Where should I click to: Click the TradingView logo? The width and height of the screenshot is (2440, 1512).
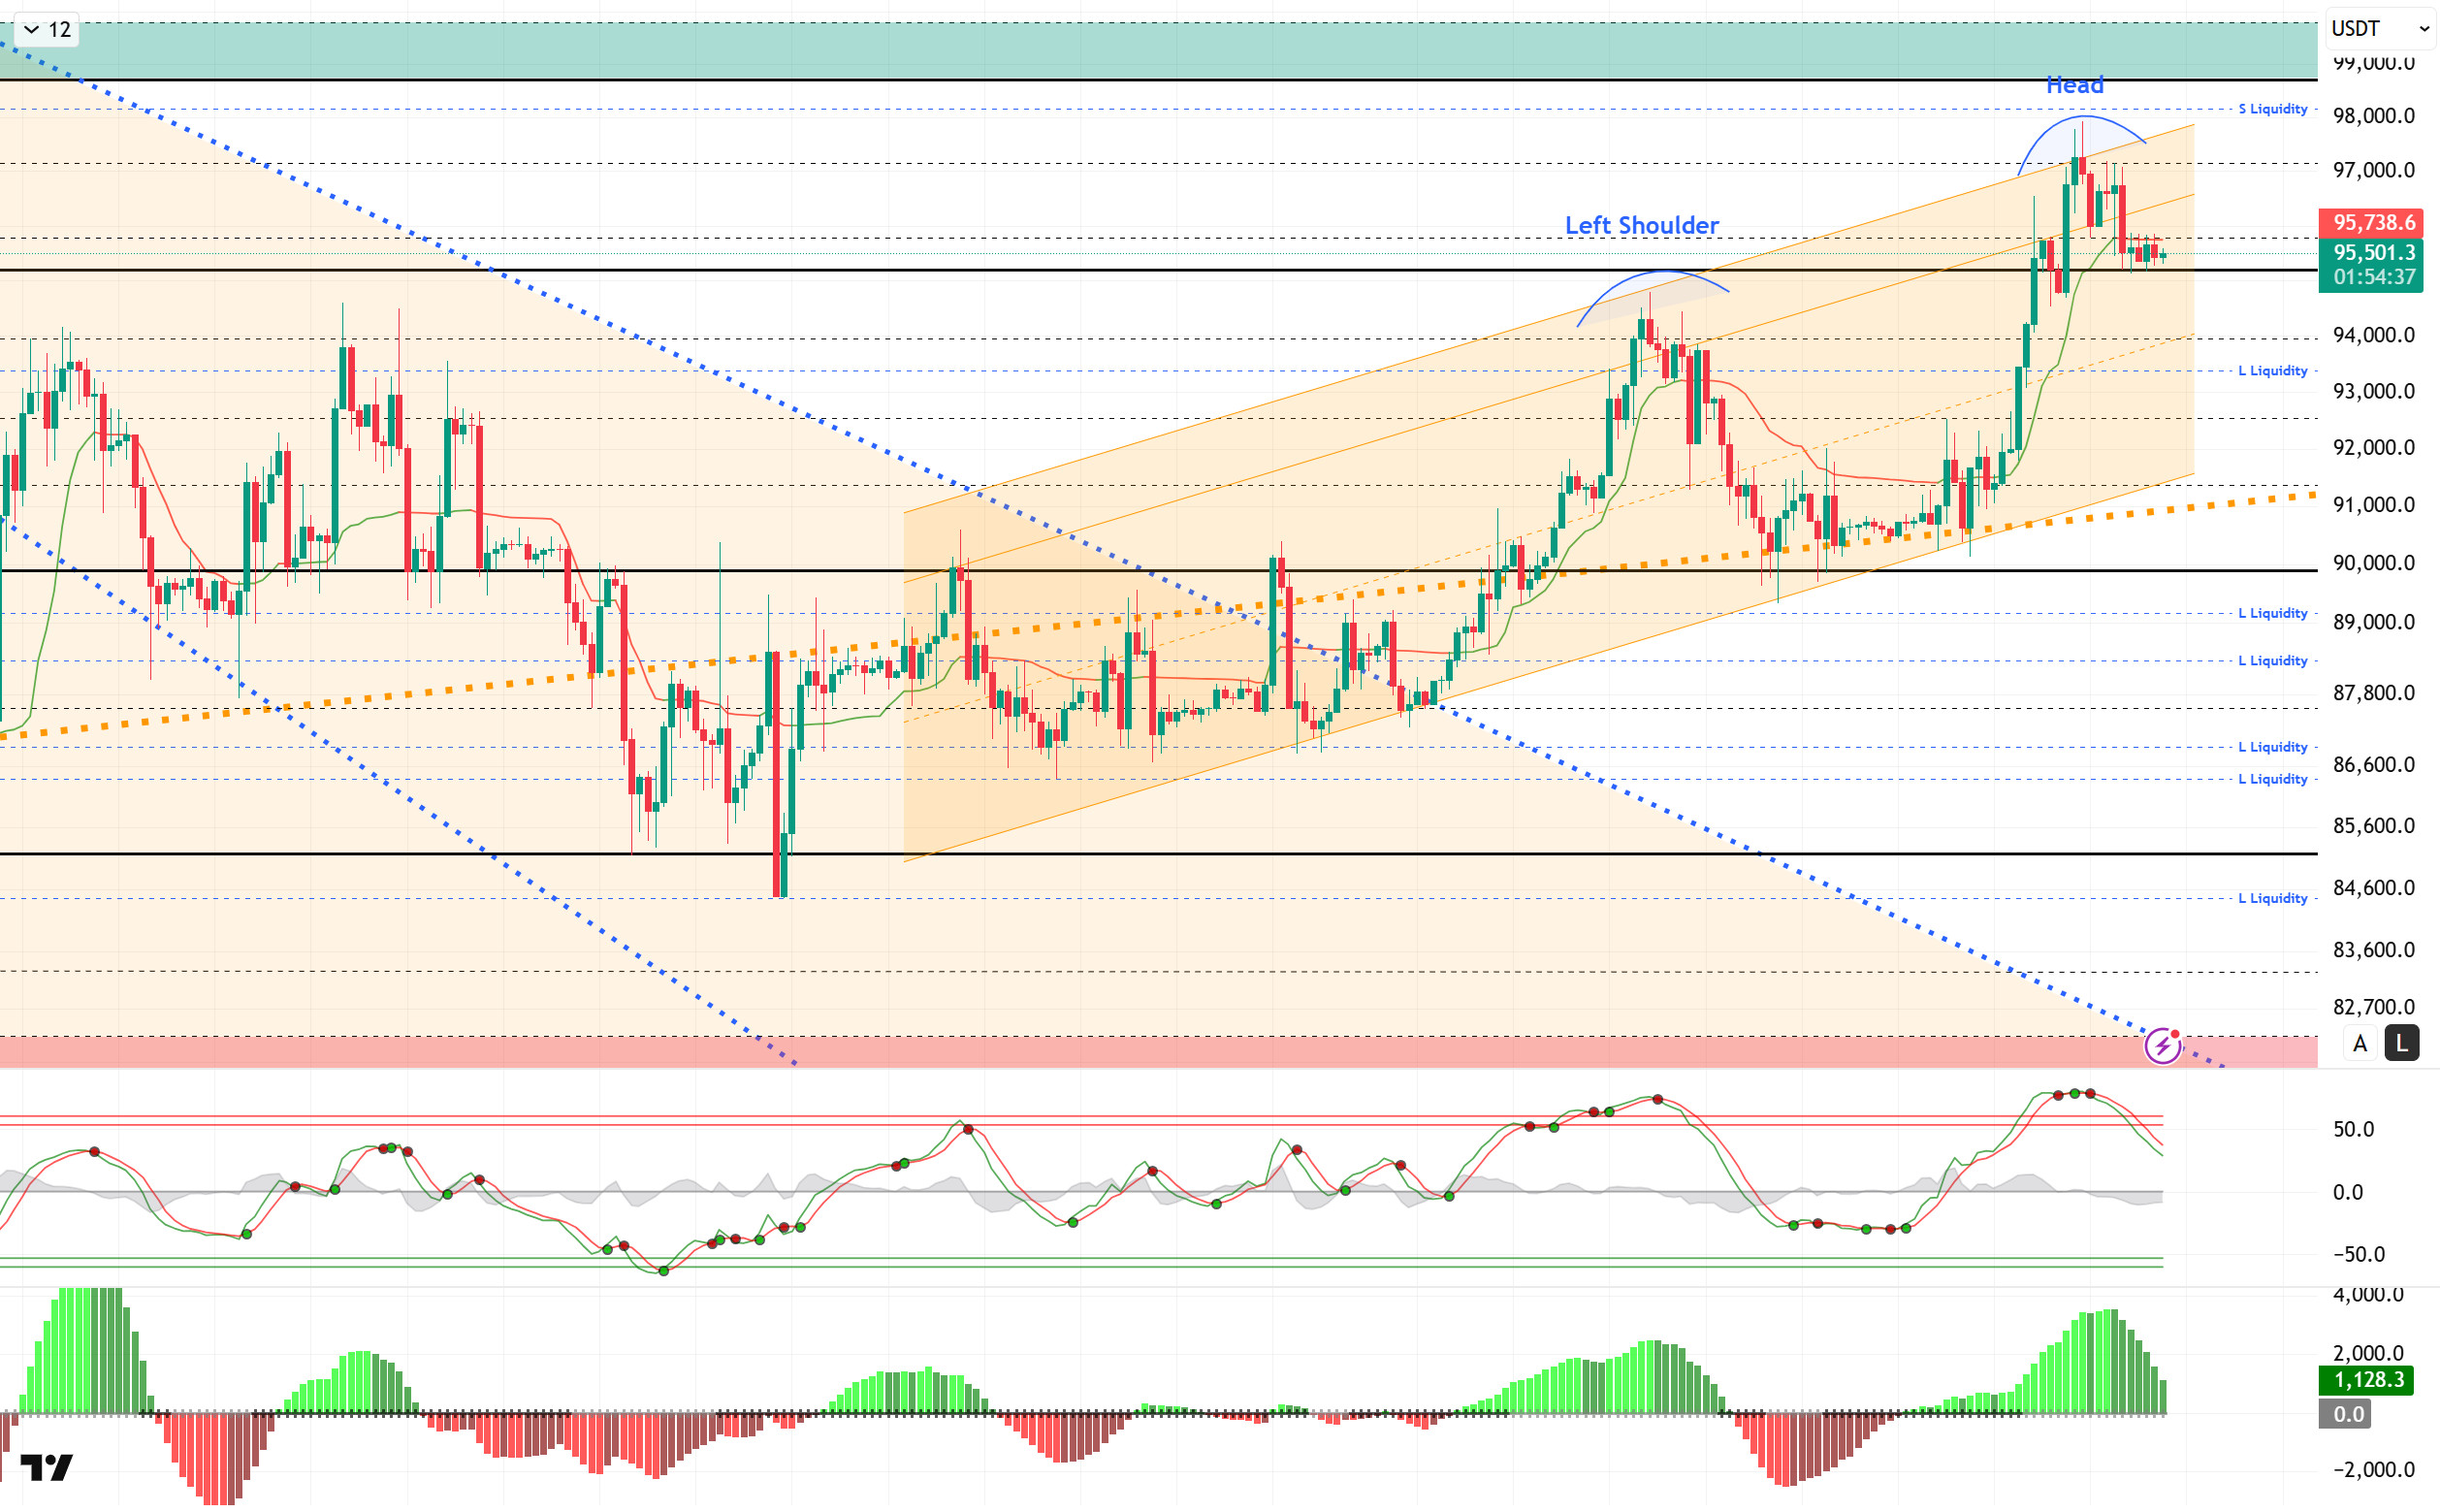click(47, 1467)
